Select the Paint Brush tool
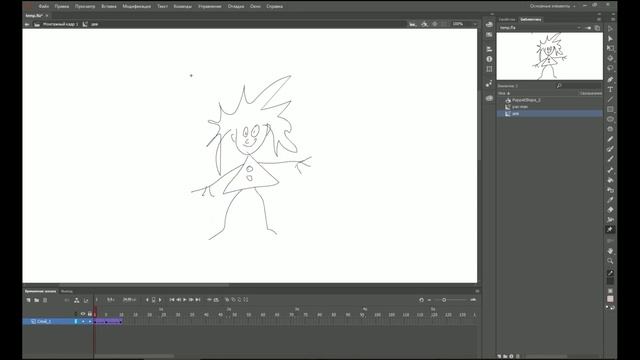 coord(610,149)
